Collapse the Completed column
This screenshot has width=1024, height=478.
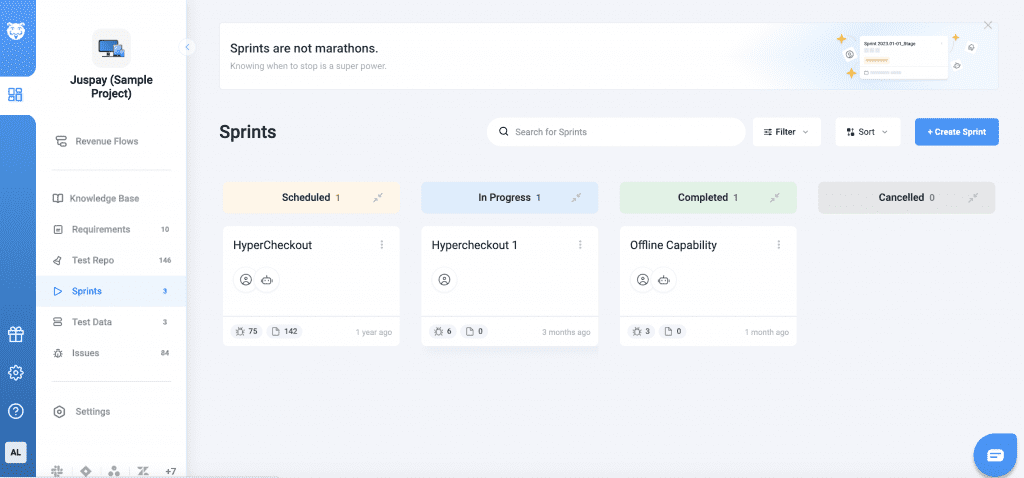point(774,198)
